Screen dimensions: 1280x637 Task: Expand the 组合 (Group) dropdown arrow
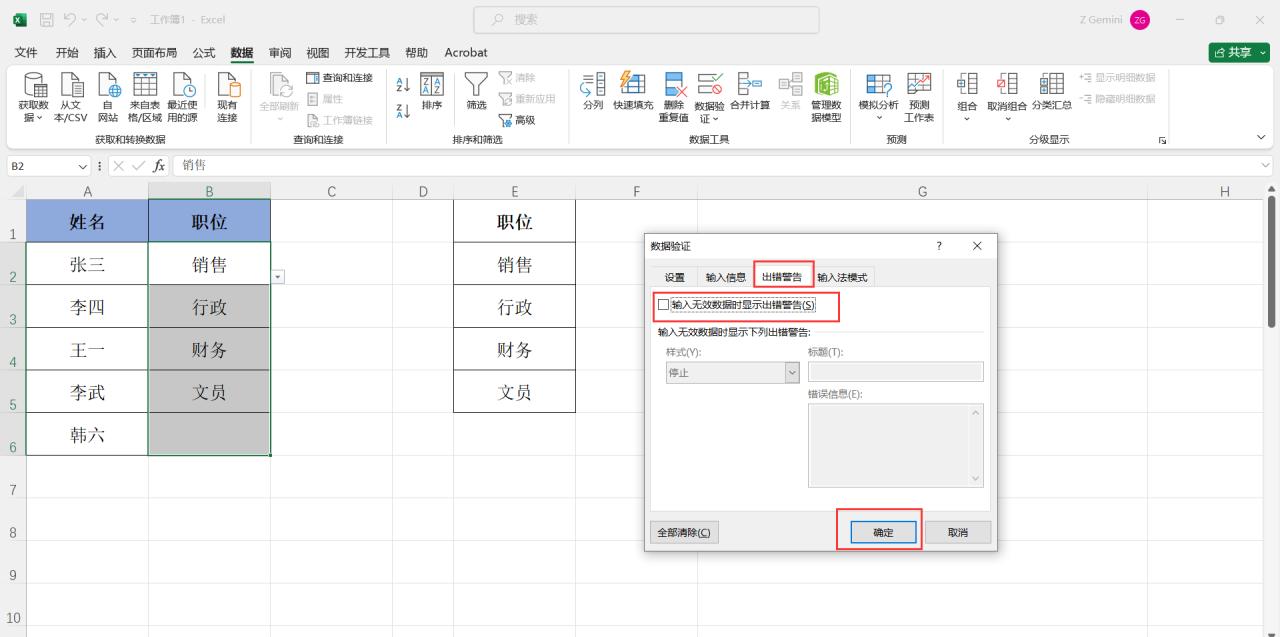point(967,118)
